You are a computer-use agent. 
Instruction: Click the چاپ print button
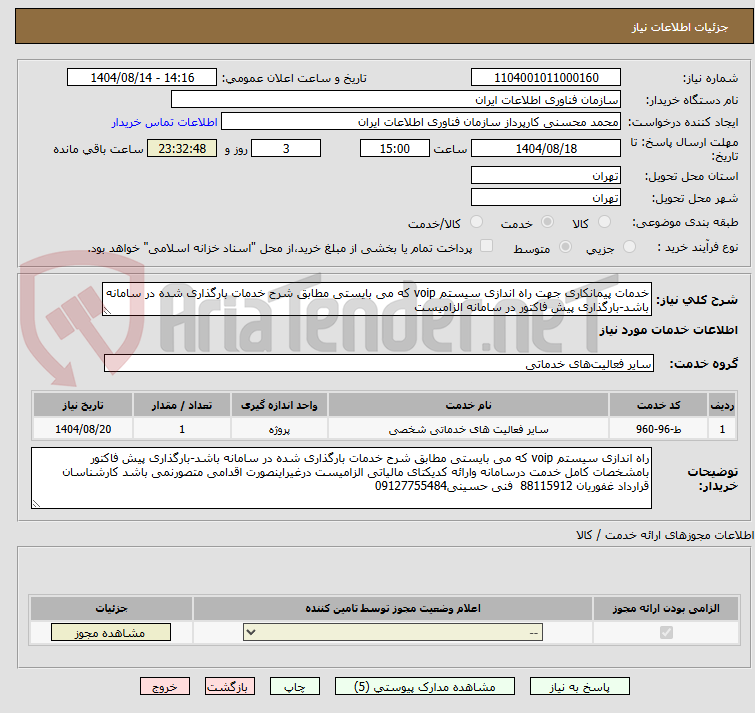pos(295,687)
